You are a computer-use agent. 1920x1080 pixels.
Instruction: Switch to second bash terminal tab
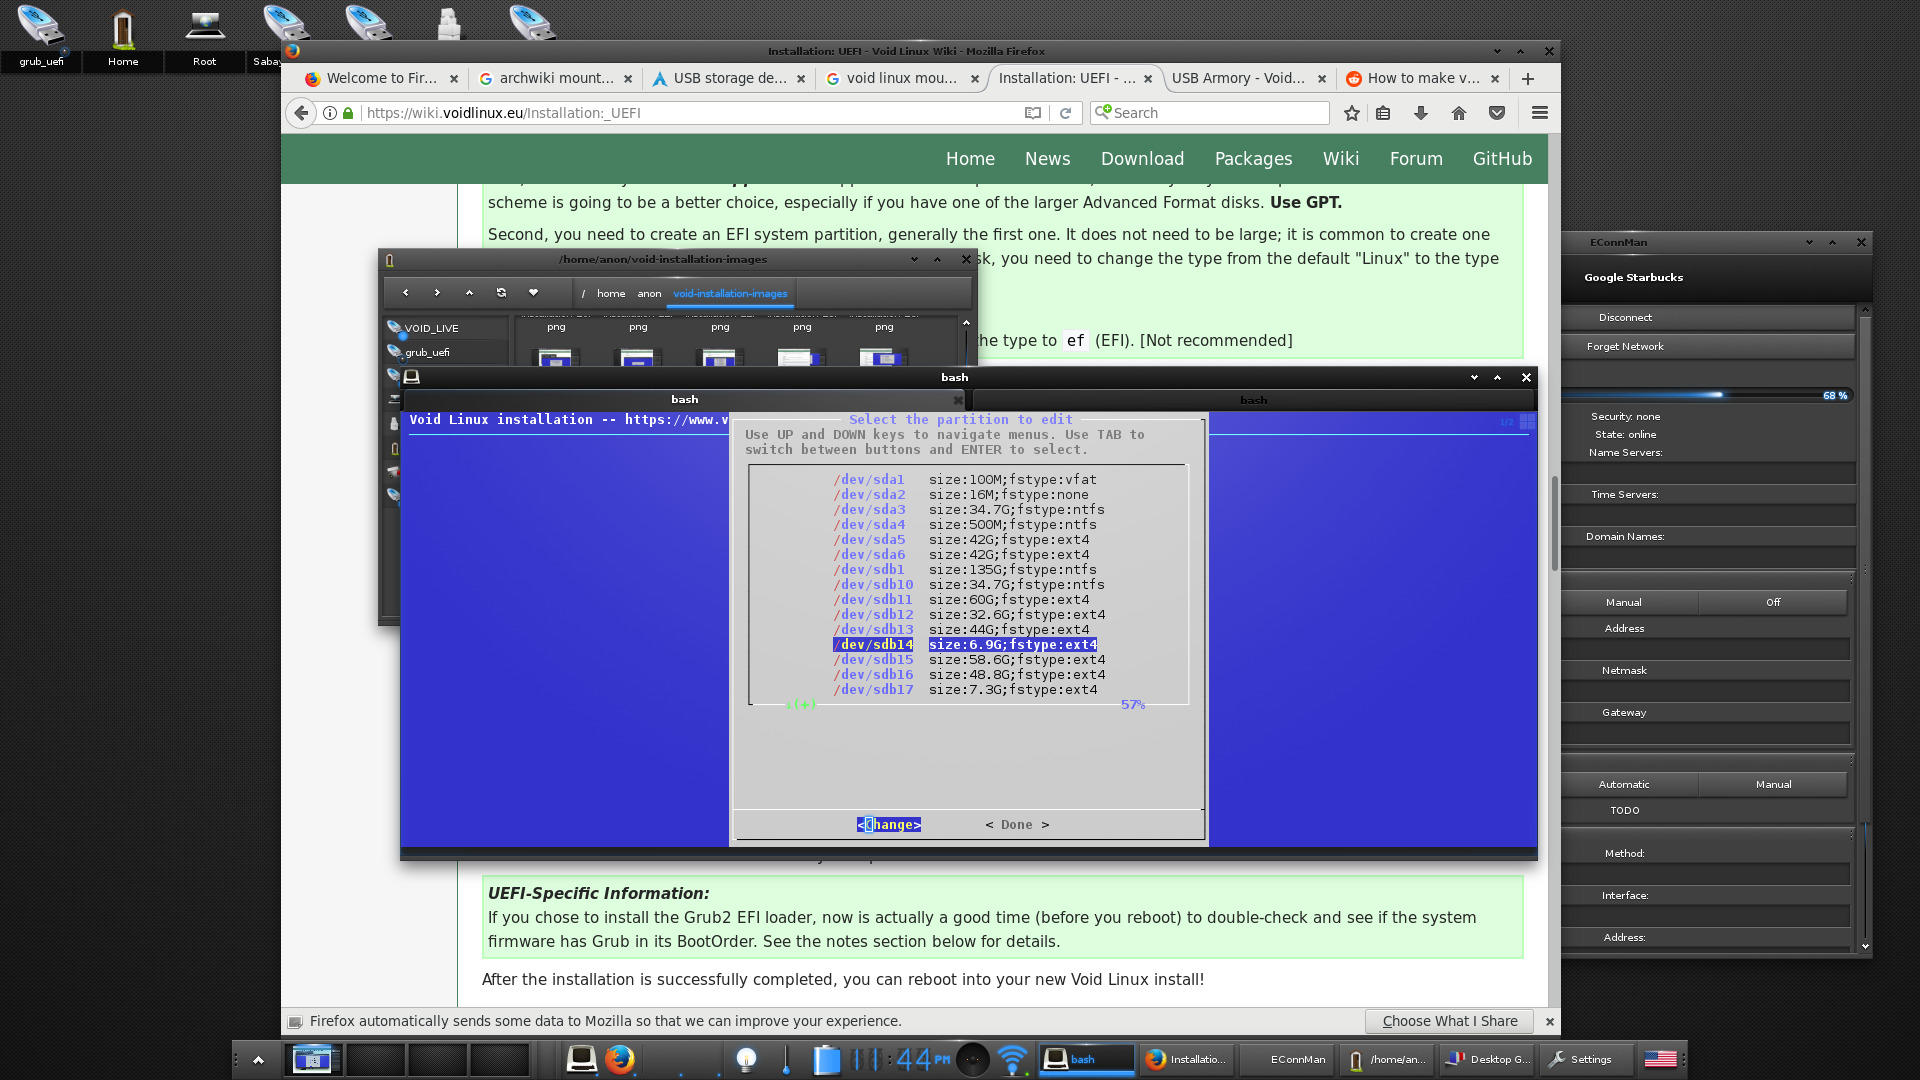pyautogui.click(x=1253, y=400)
